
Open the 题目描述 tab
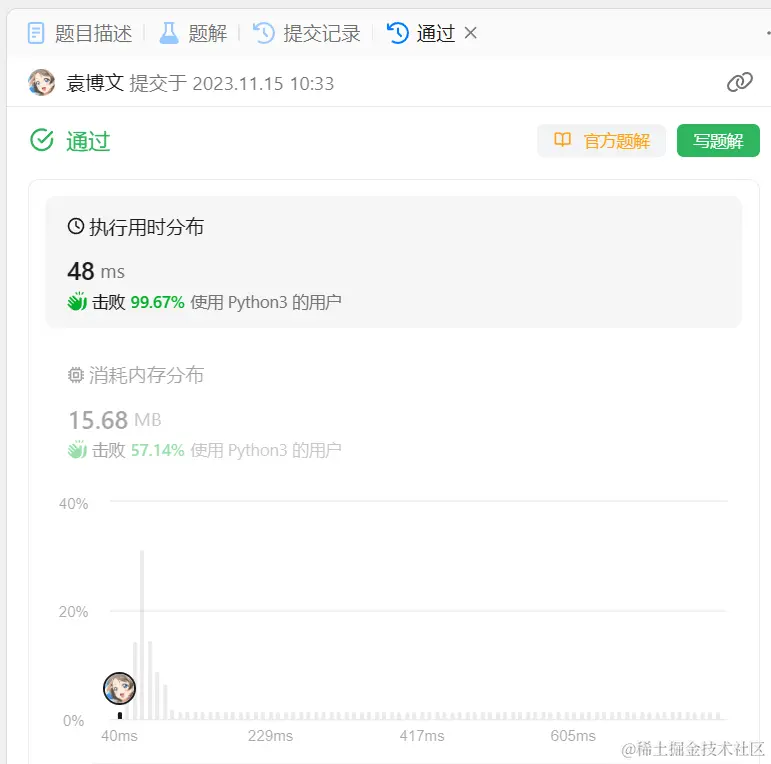point(80,33)
